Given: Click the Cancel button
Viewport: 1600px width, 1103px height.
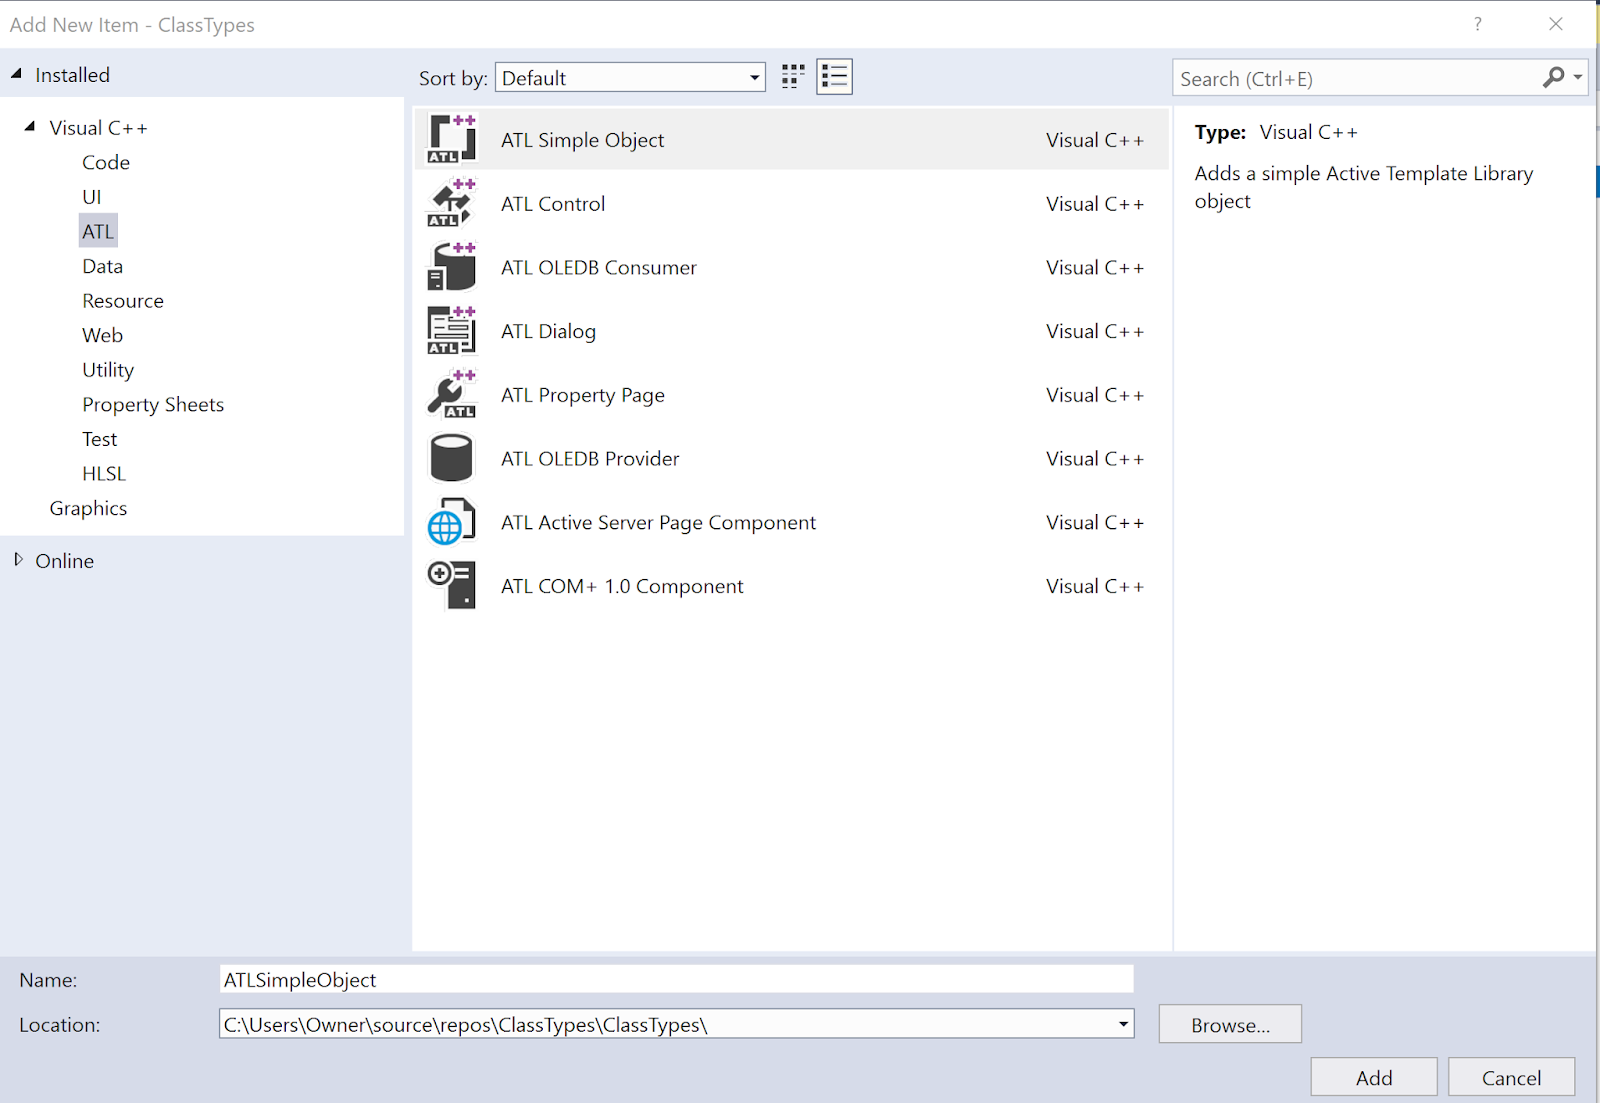Looking at the screenshot, I should point(1511,1077).
